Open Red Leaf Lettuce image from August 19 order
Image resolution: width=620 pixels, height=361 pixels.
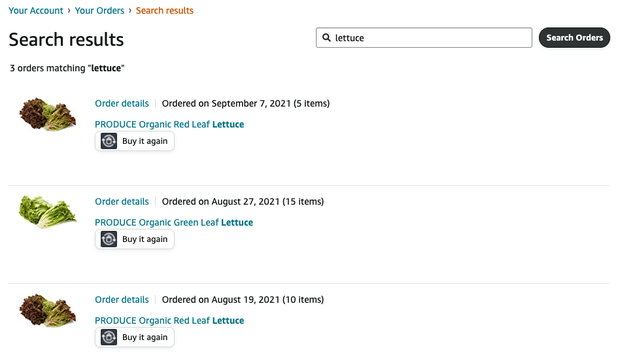[x=47, y=310]
